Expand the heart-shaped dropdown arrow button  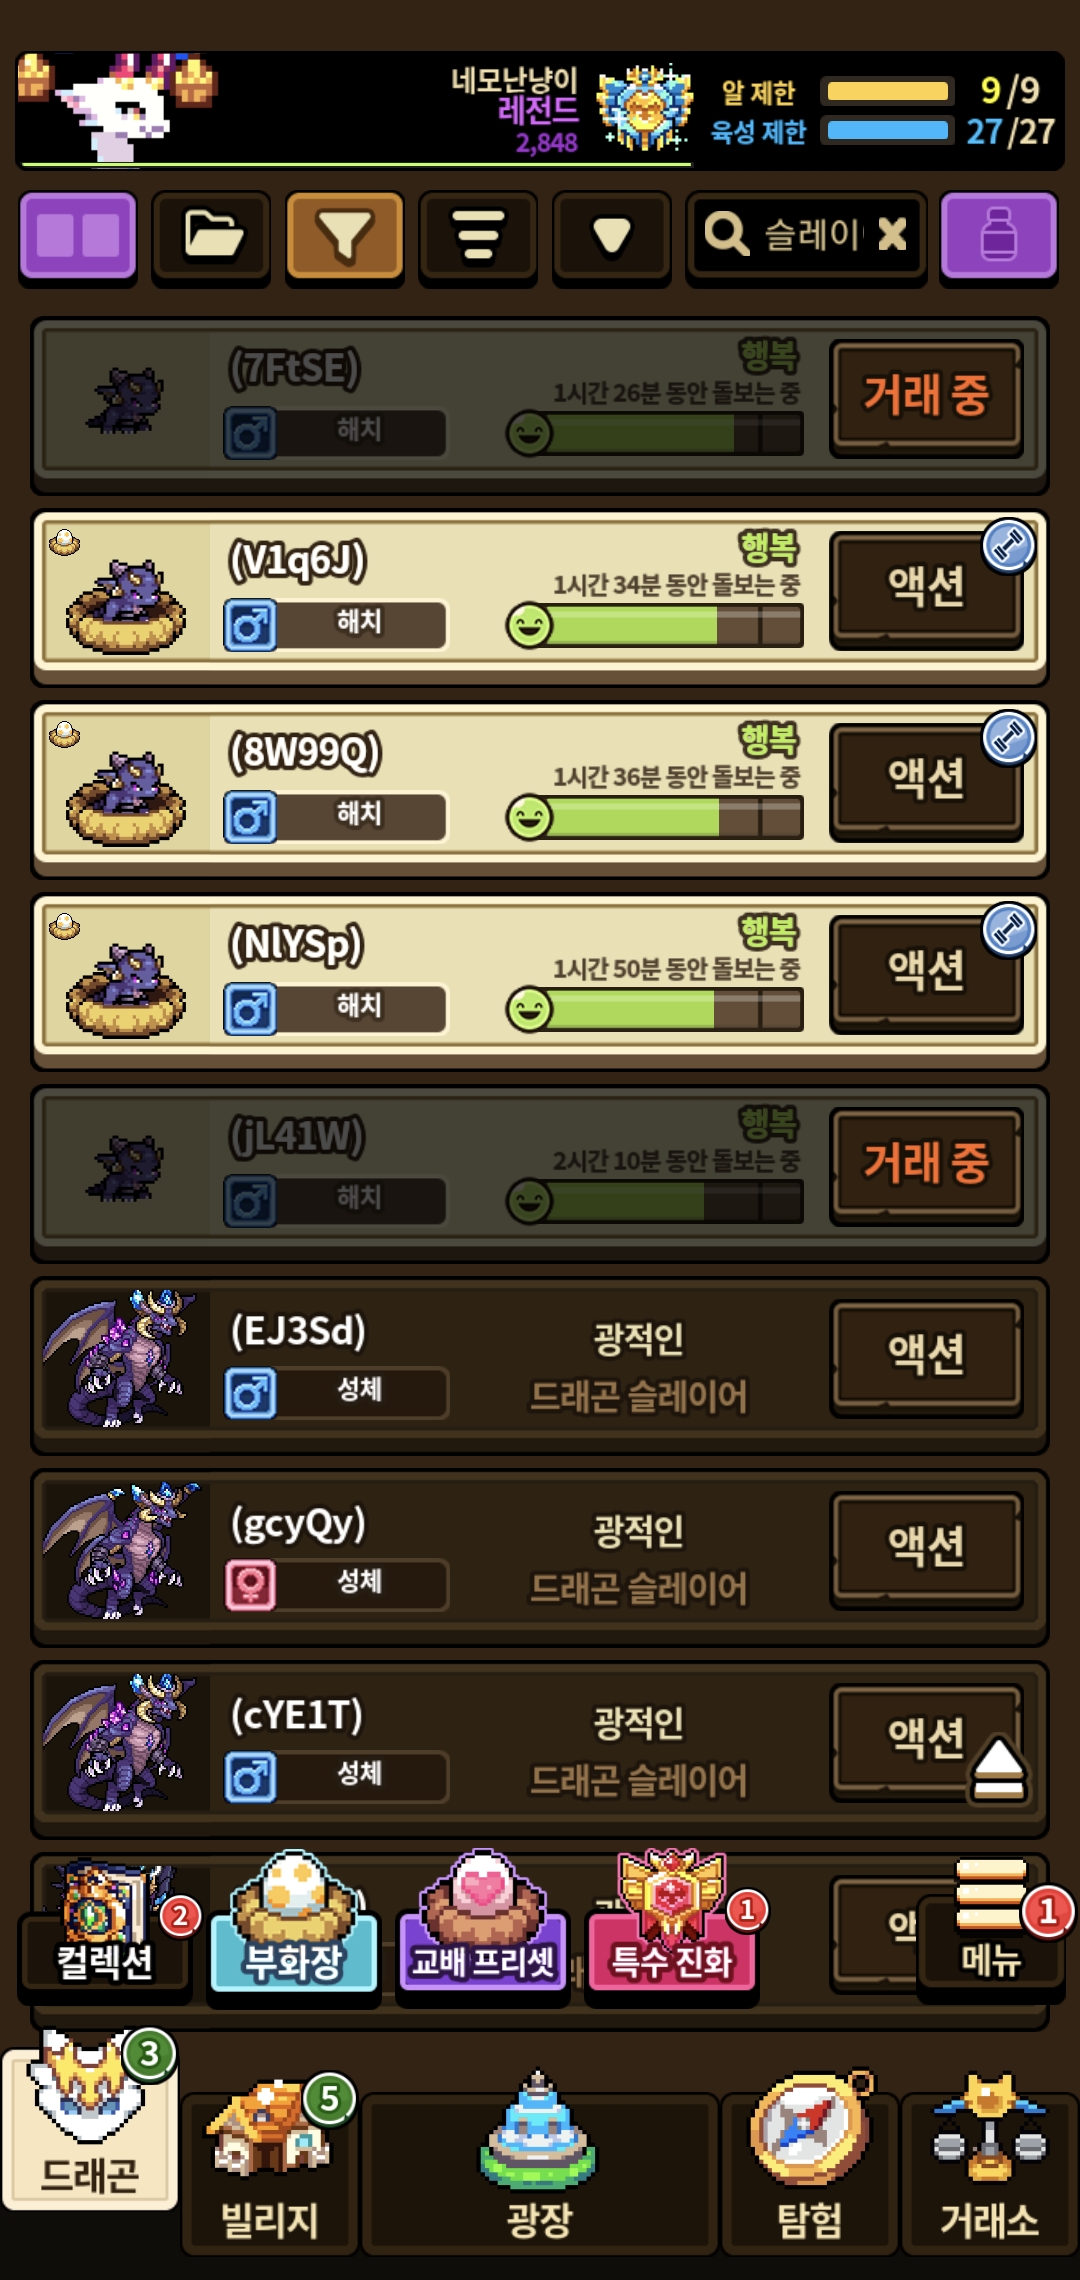point(611,236)
